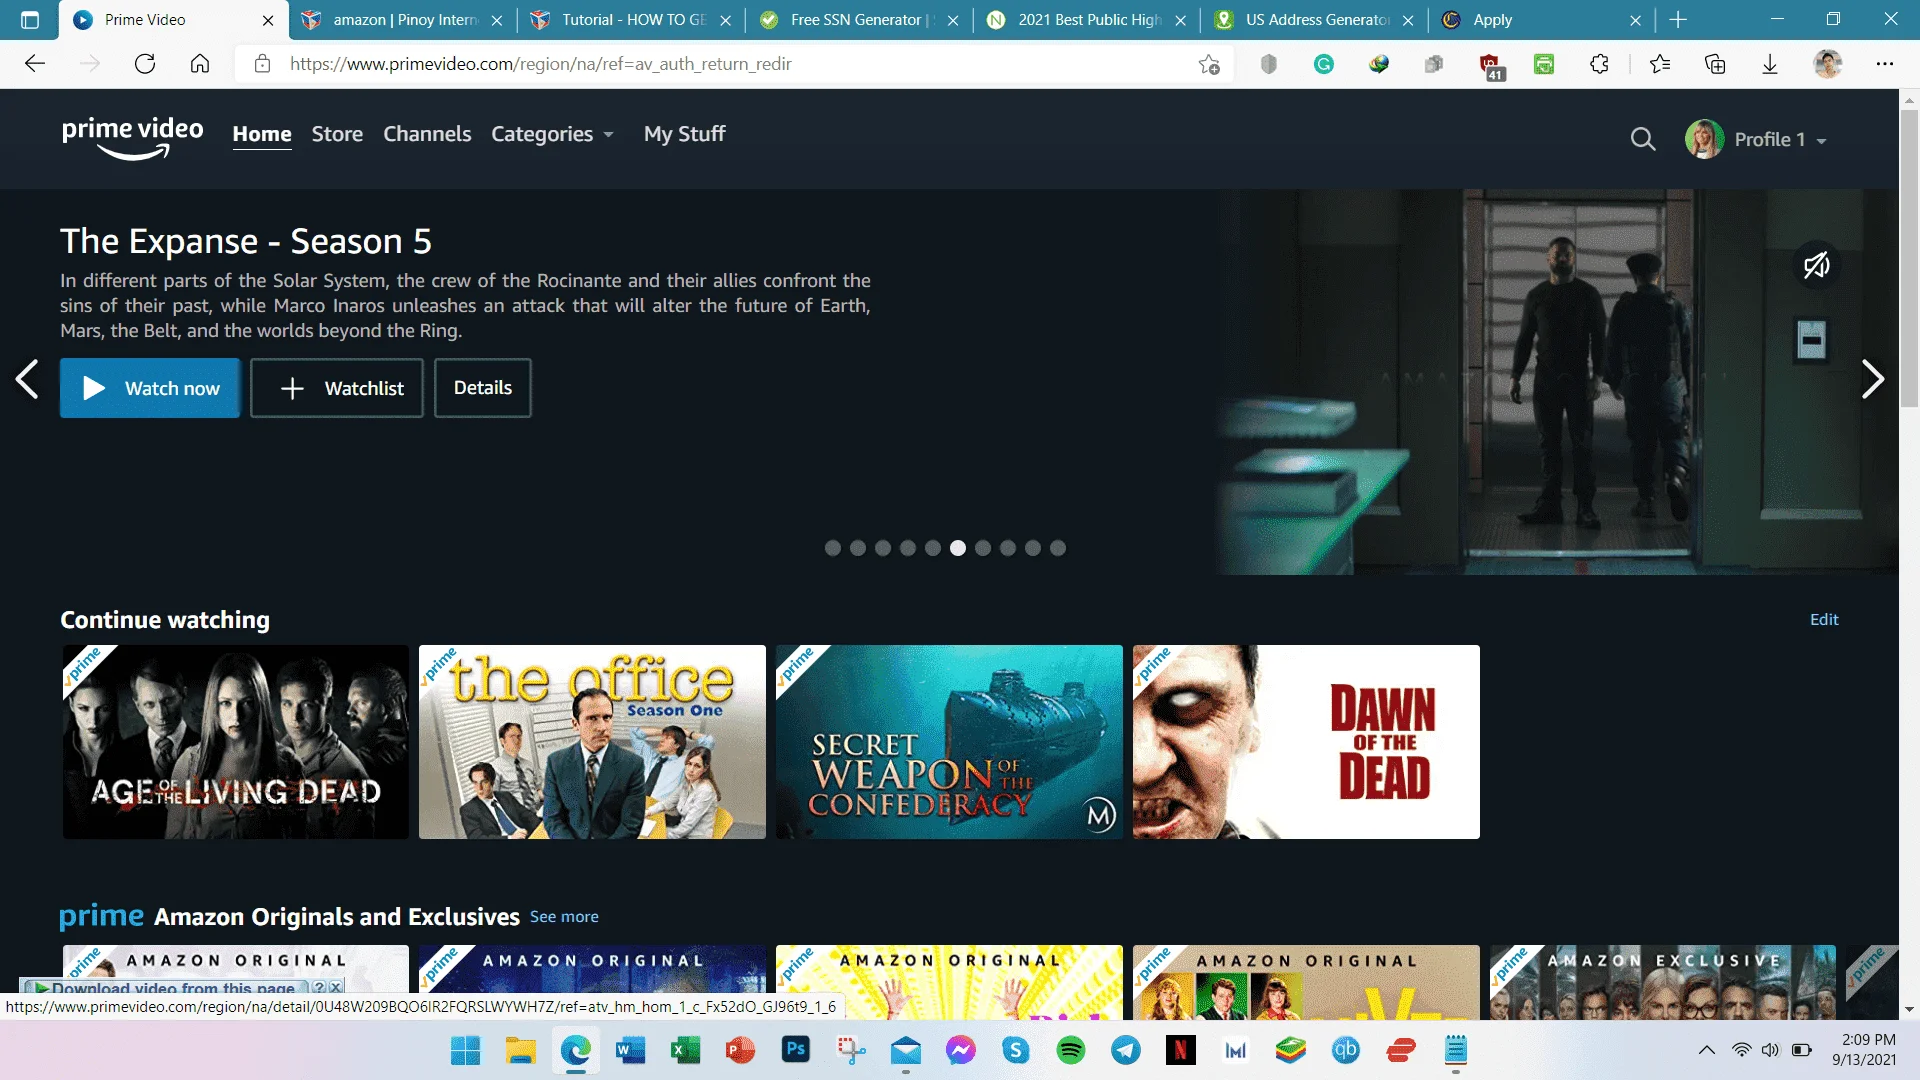Screen dimensions: 1920x1080
Task: Open Photoshop from the taskbar
Action: click(x=796, y=1050)
